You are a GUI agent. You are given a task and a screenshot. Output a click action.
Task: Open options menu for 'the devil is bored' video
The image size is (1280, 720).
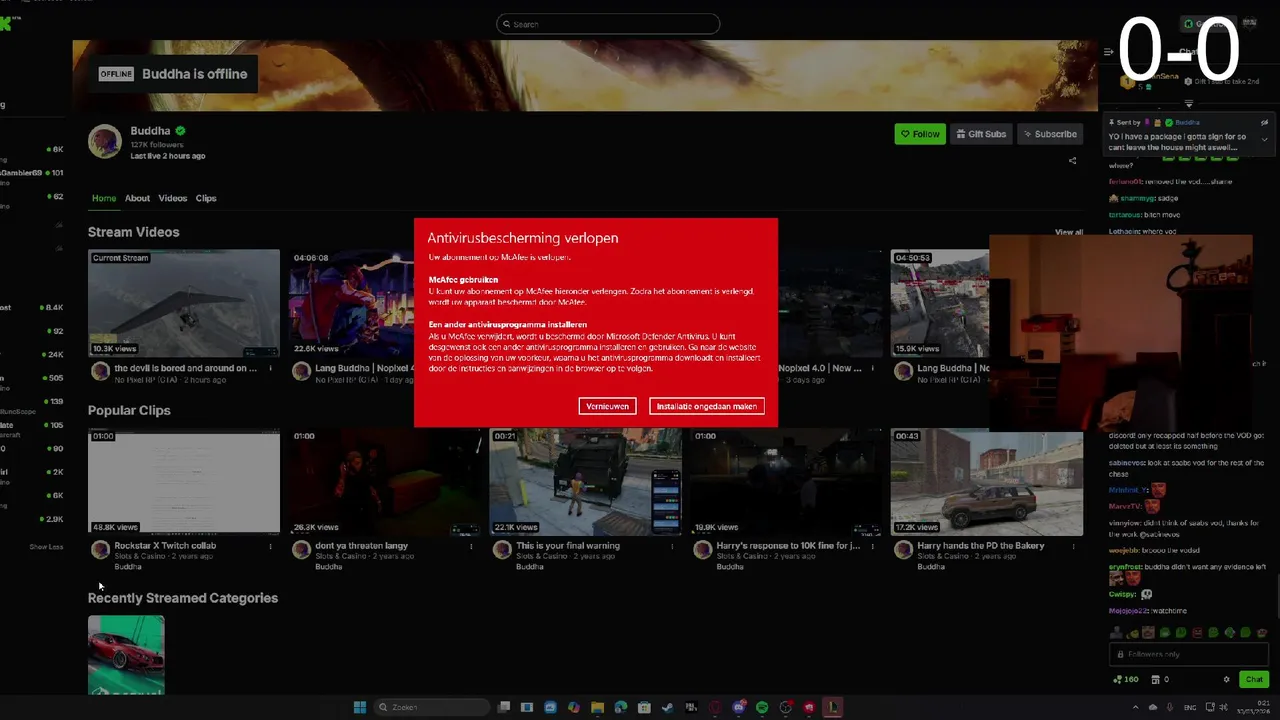(270, 369)
